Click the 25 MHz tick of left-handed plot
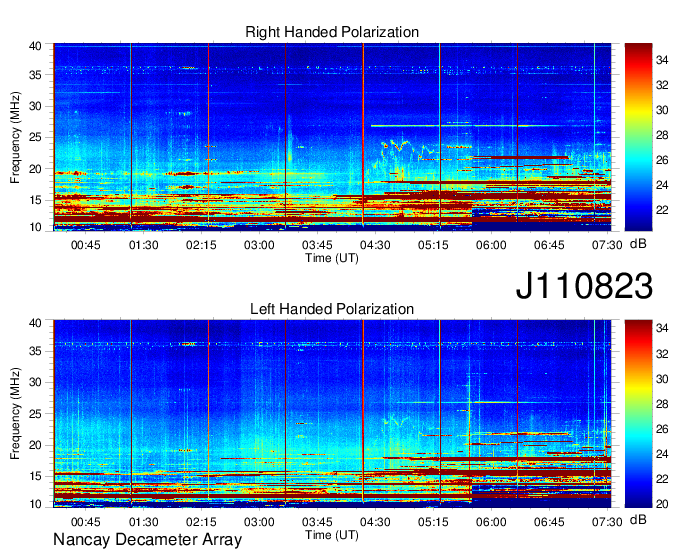Image resolution: width=680 pixels, height=552 pixels. point(36,414)
